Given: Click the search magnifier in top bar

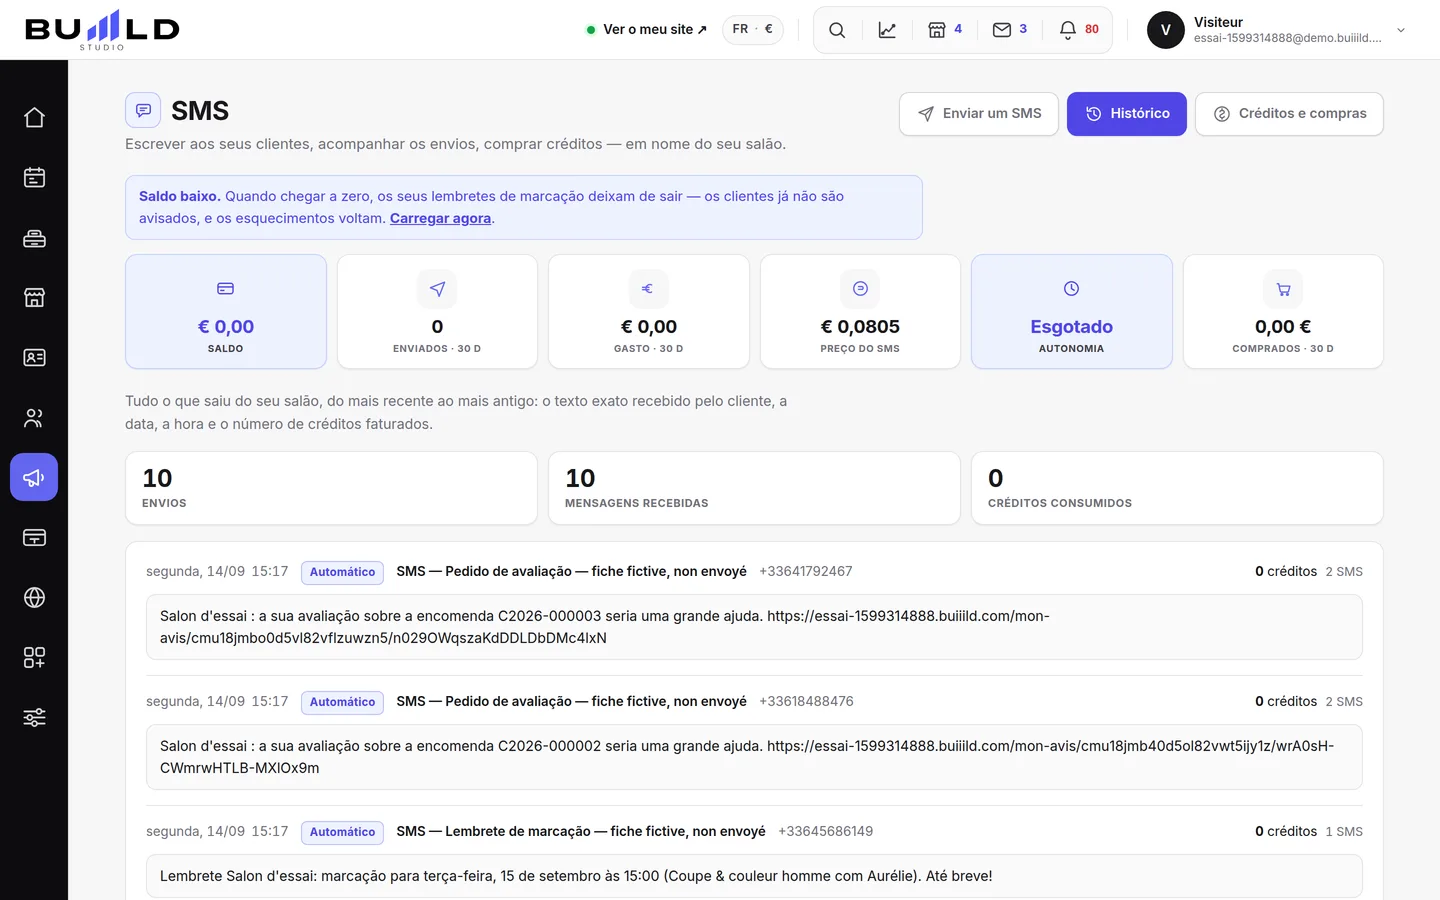Looking at the screenshot, I should click(x=837, y=30).
